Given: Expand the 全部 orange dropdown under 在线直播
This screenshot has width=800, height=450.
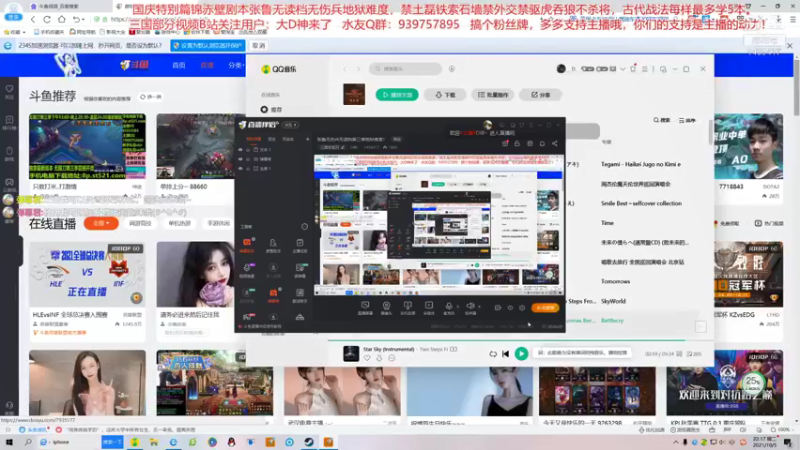Looking at the screenshot, I should (101, 223).
